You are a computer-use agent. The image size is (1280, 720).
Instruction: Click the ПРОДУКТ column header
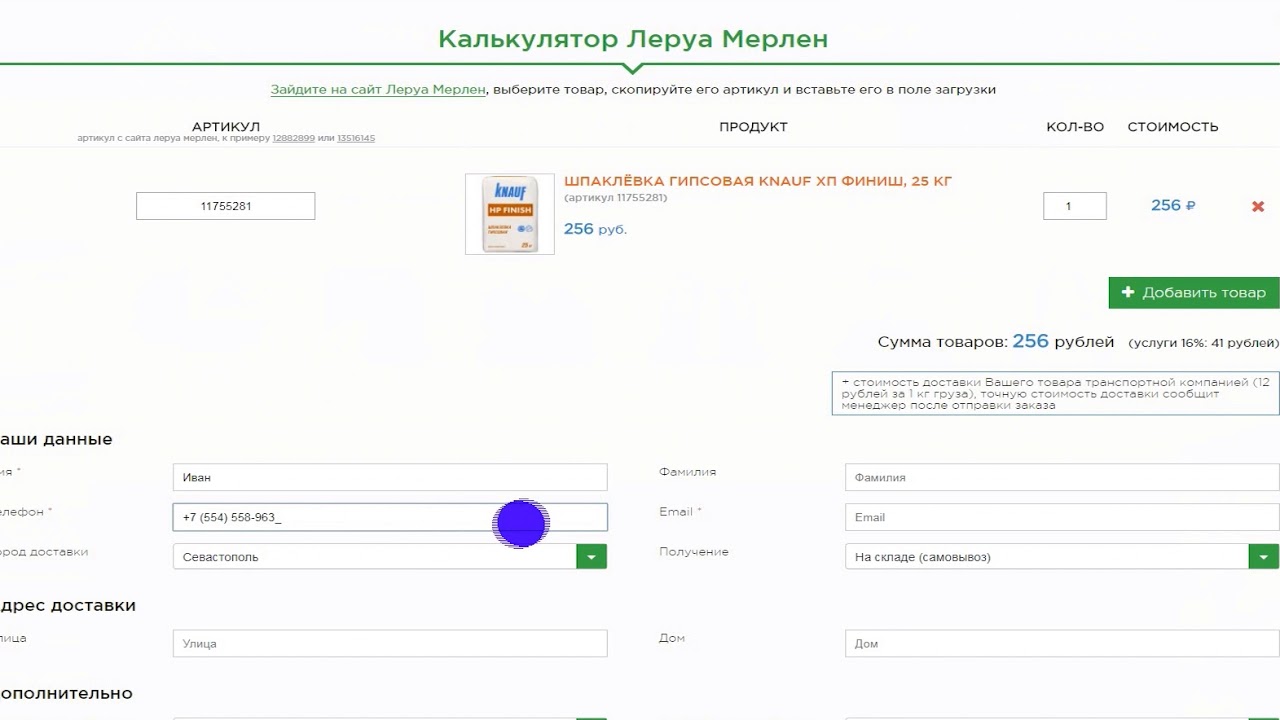point(753,127)
